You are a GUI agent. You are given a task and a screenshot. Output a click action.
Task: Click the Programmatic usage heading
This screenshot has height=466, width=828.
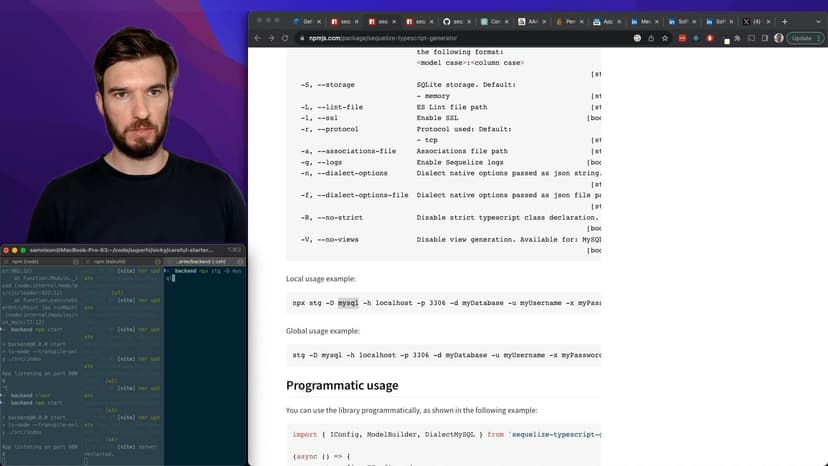click(x=342, y=385)
